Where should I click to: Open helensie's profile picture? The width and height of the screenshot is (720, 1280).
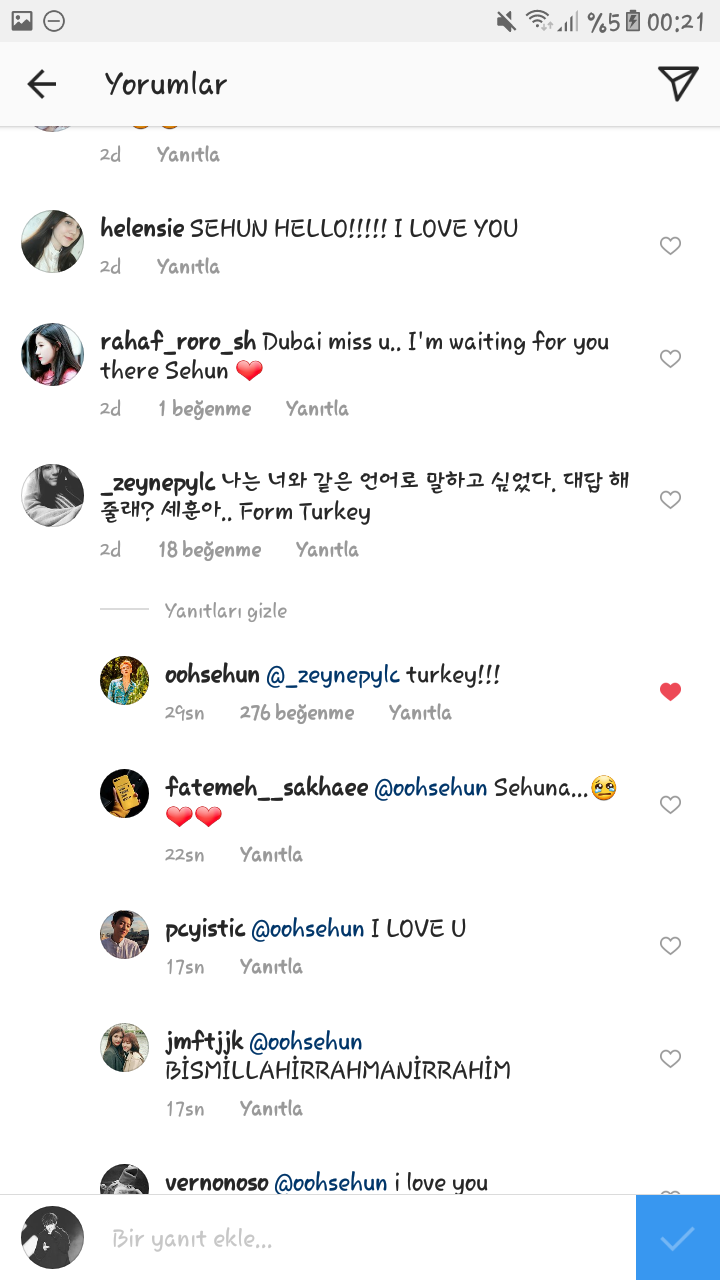point(52,241)
